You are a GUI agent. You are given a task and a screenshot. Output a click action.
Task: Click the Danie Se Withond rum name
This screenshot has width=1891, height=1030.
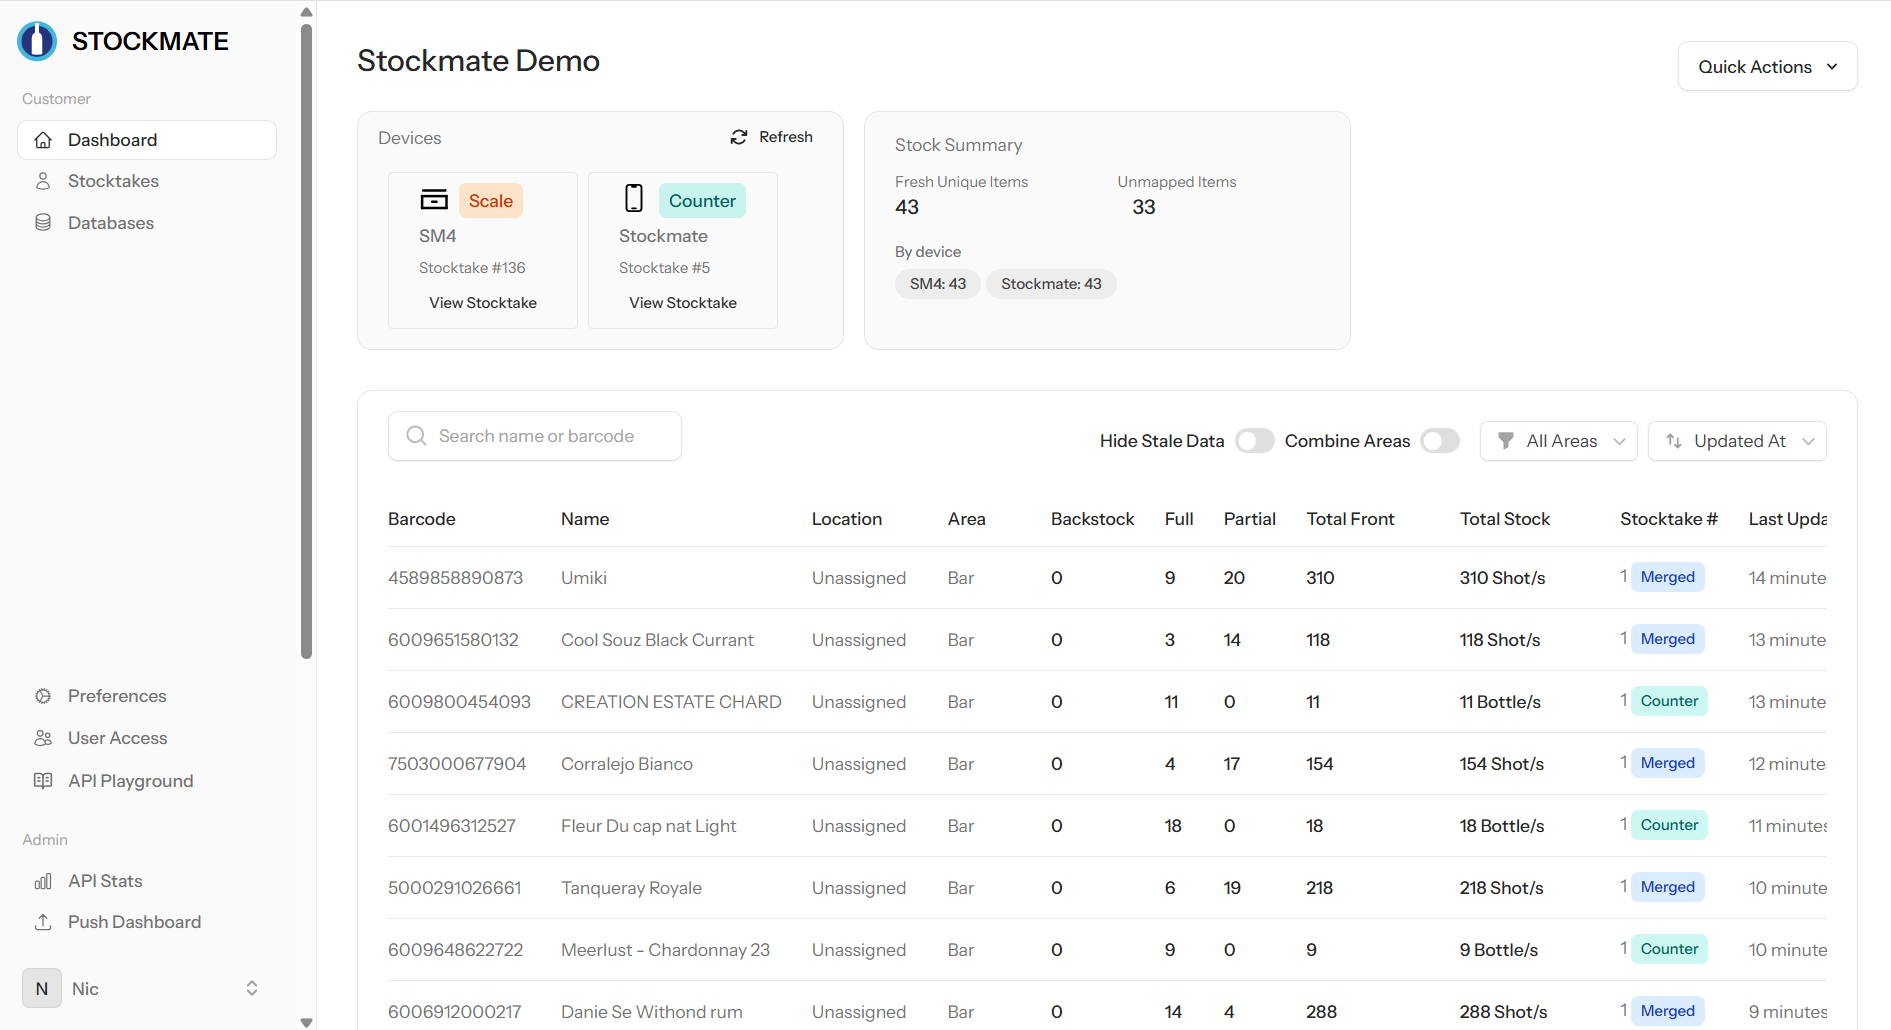[x=652, y=1012]
